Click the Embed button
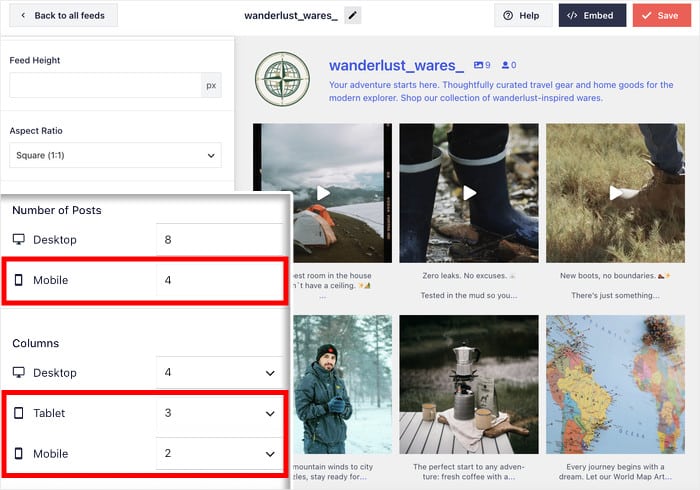This screenshot has height=490, width=700. (592, 16)
